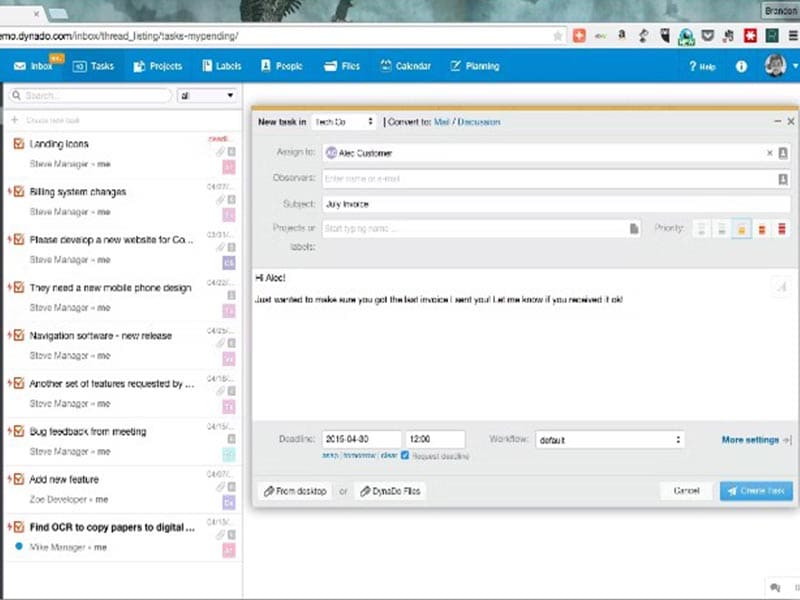Image resolution: width=800 pixels, height=600 pixels.
Task: Mark Bug feedback from meeting as done
Action: click(19, 431)
